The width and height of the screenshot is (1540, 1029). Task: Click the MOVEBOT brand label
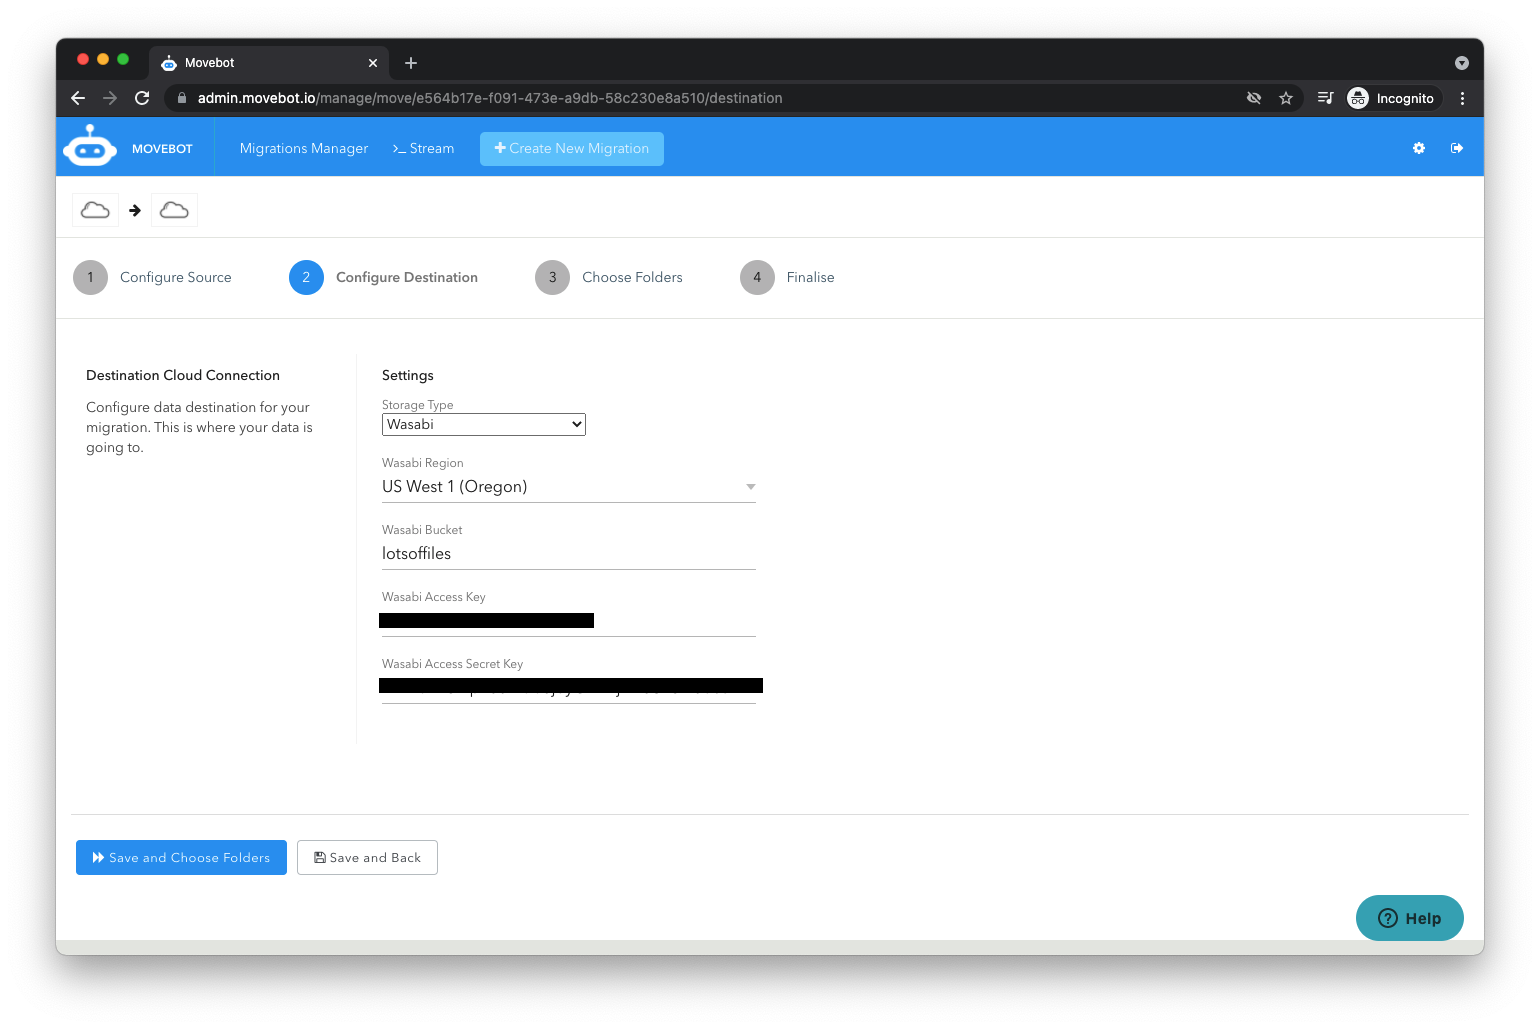(x=162, y=148)
